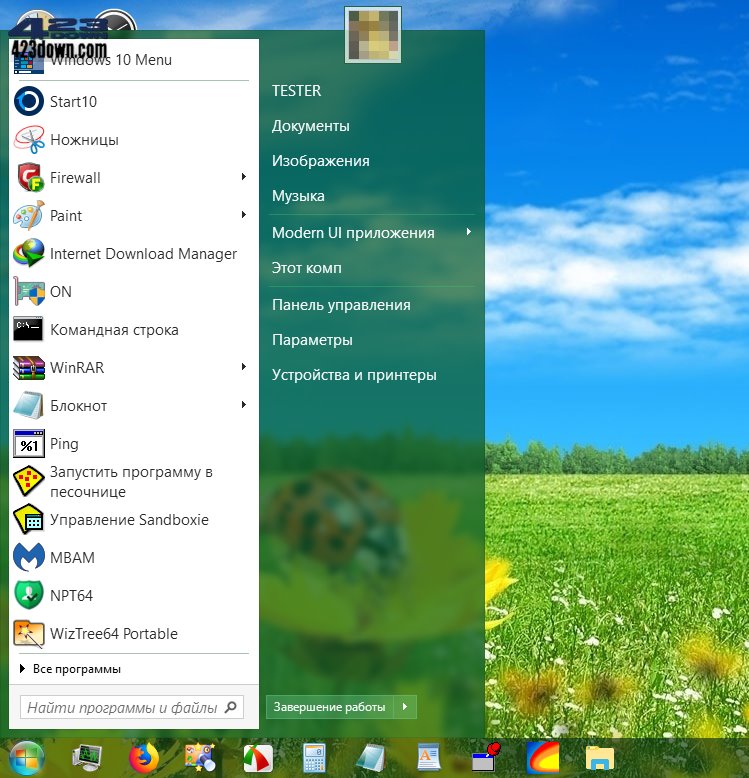Launch WizTree64 Portable
The height and width of the screenshot is (778, 749).
(x=113, y=634)
